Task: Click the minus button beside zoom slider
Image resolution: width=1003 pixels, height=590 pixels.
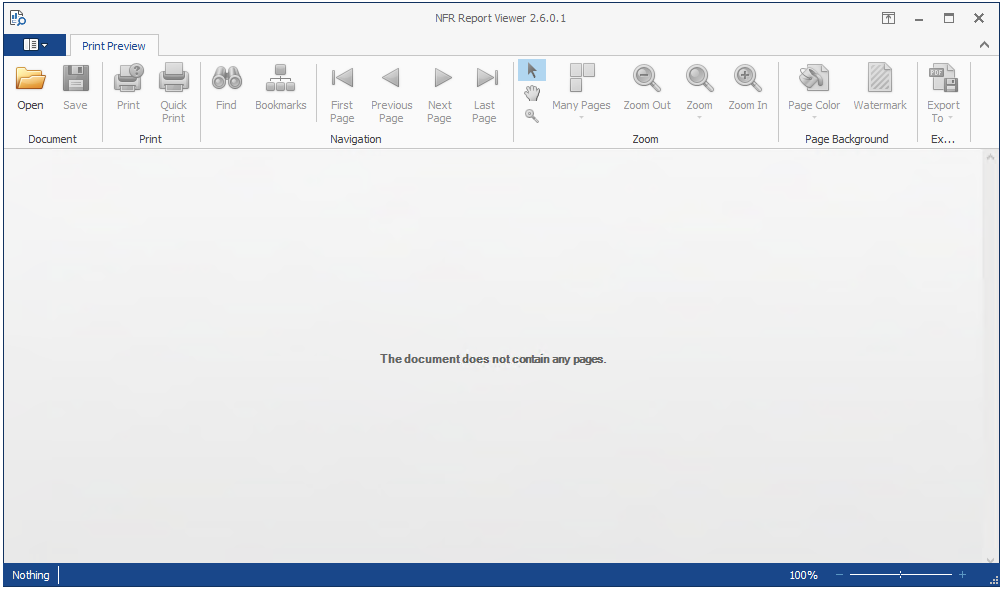Action: click(x=839, y=575)
